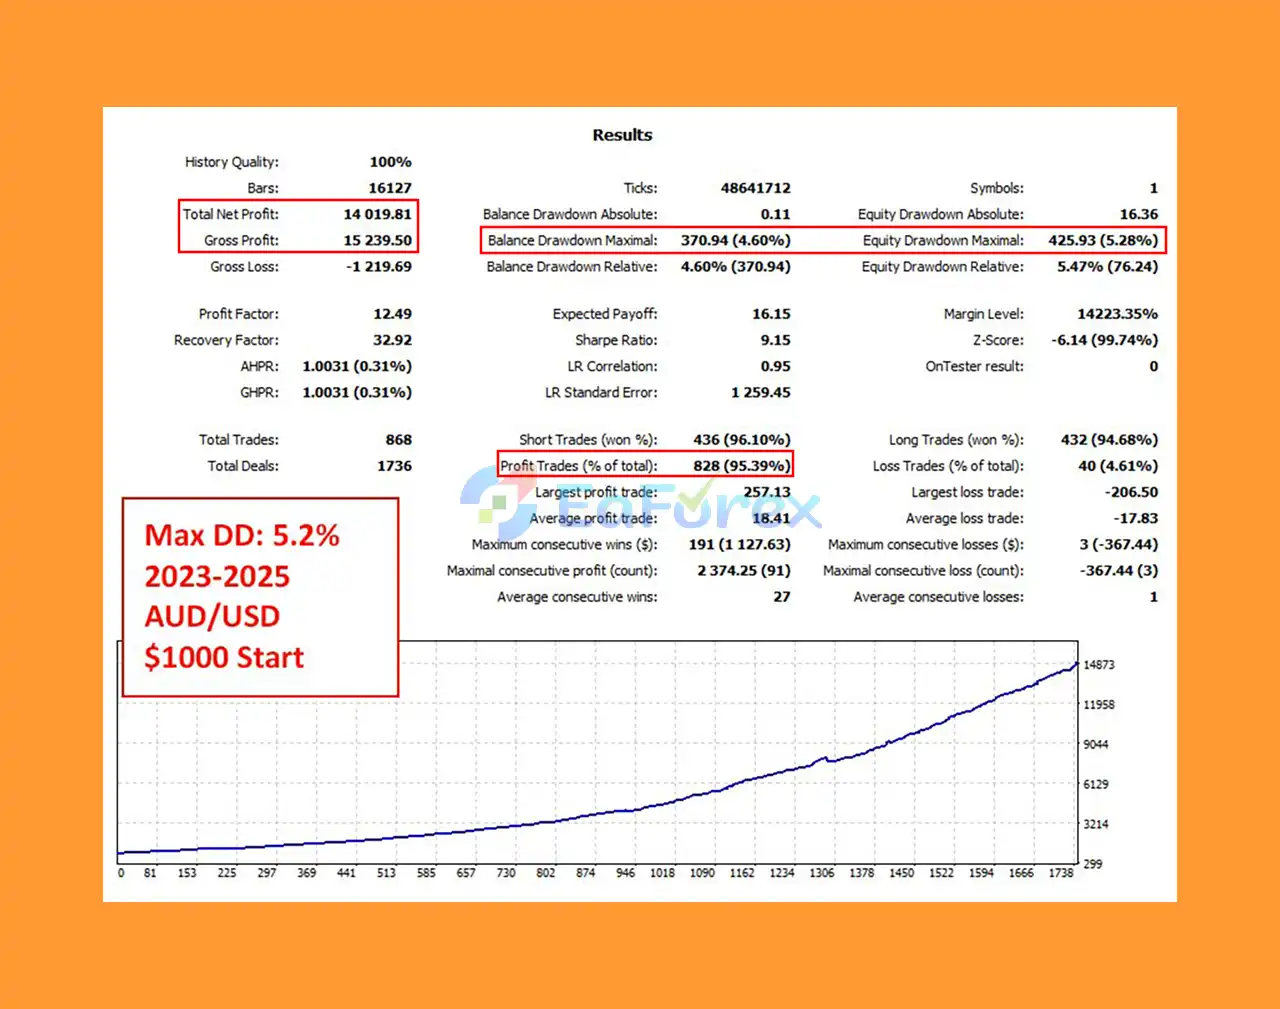This screenshot has width=1280, height=1009.
Task: Click the AHPR label
Action: [259, 366]
